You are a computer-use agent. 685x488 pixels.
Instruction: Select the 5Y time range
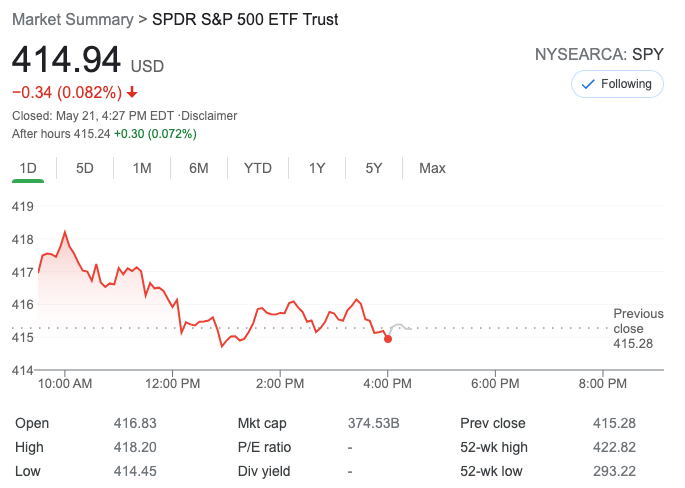point(374,168)
